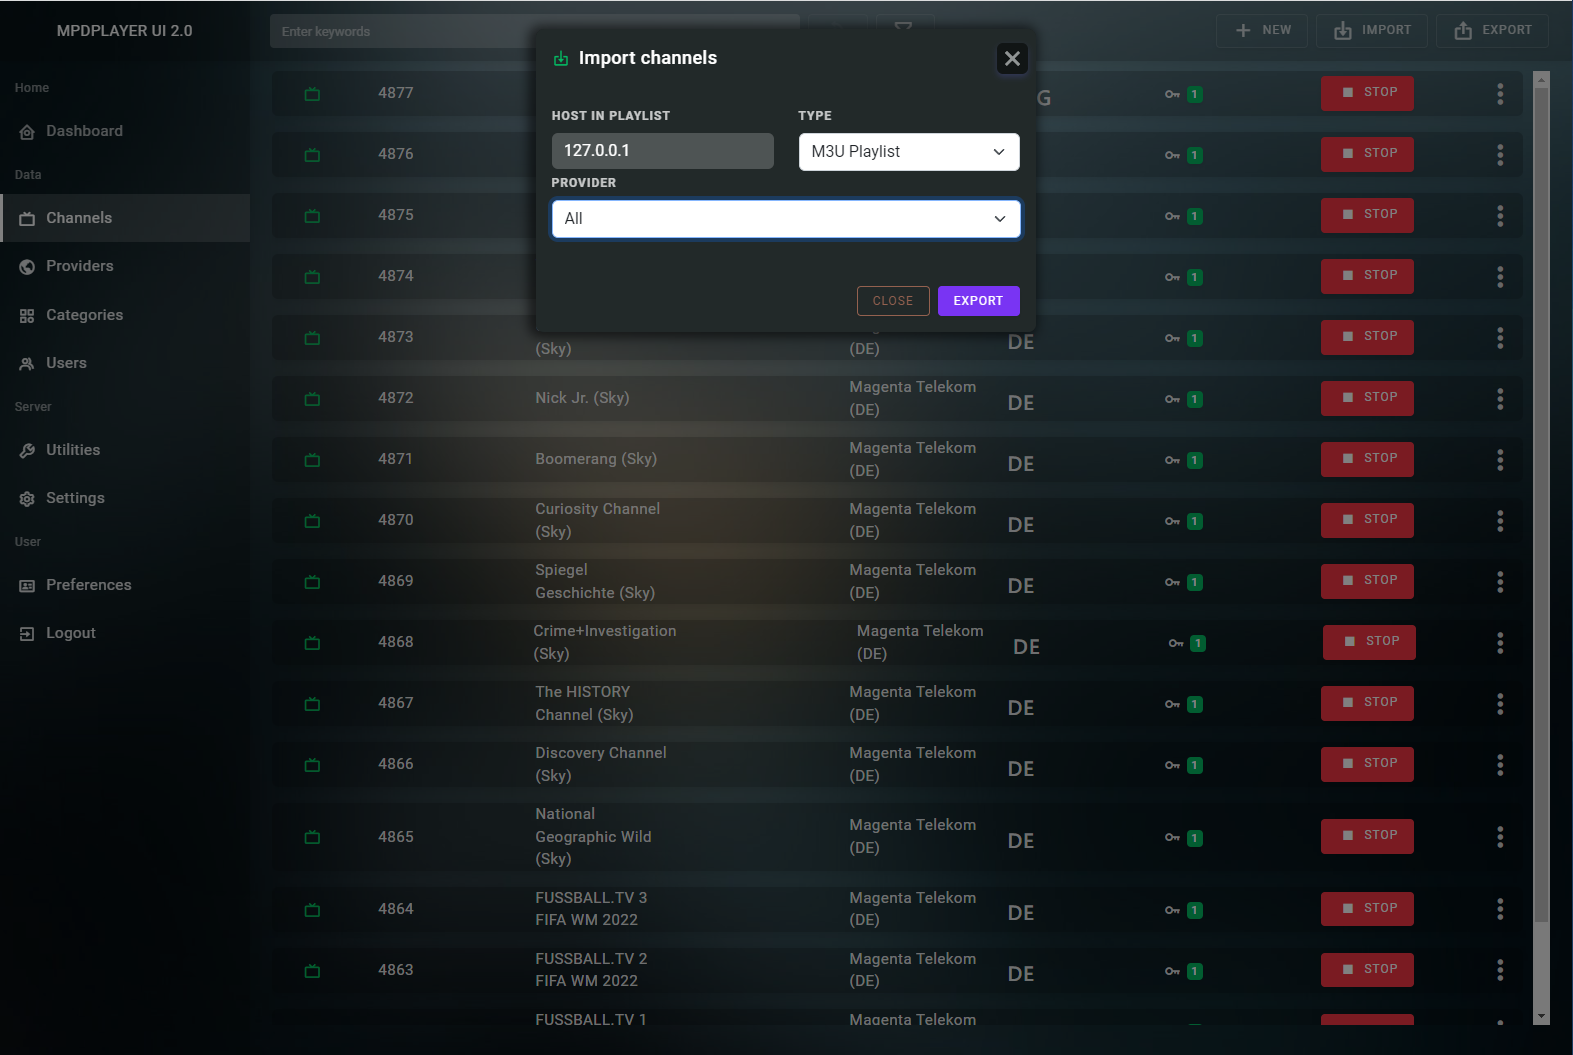Expand the Type dropdown showing M3U Playlist
The width and height of the screenshot is (1573, 1055).
908,152
